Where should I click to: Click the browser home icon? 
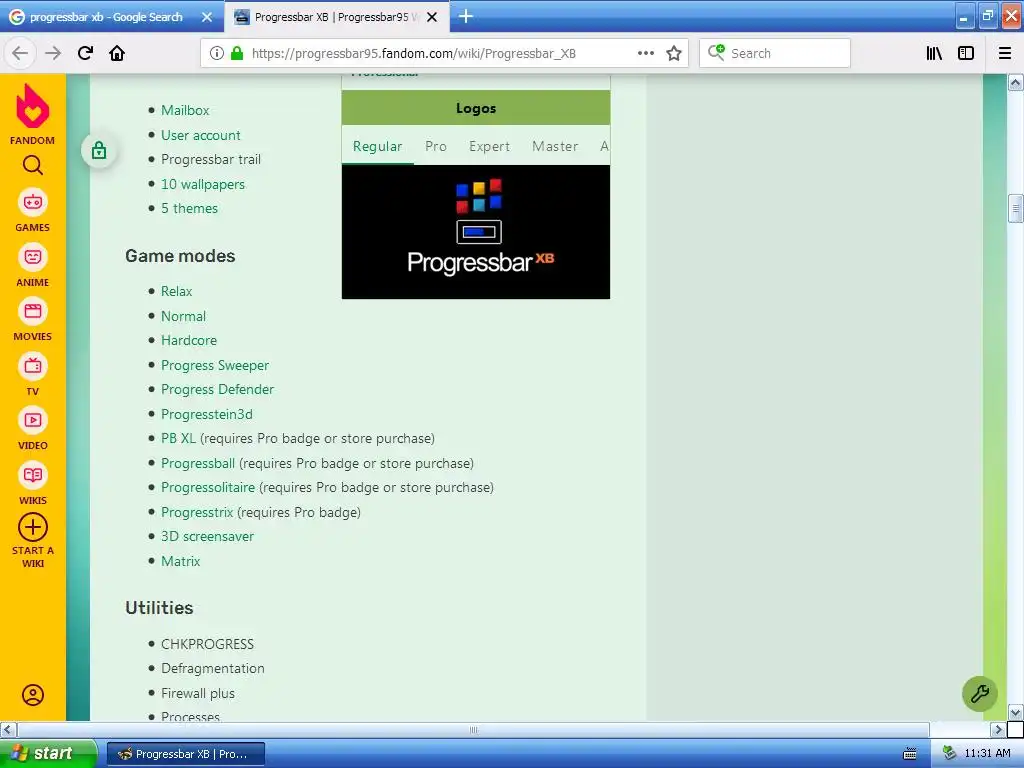coord(117,53)
